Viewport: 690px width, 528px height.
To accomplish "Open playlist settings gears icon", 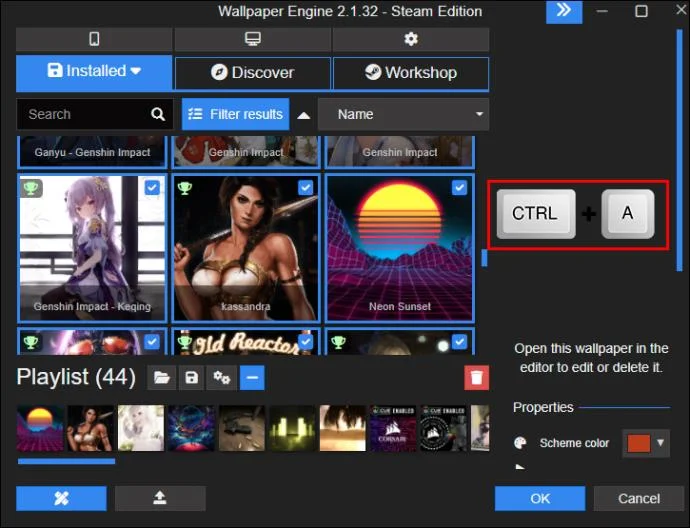I will (222, 378).
